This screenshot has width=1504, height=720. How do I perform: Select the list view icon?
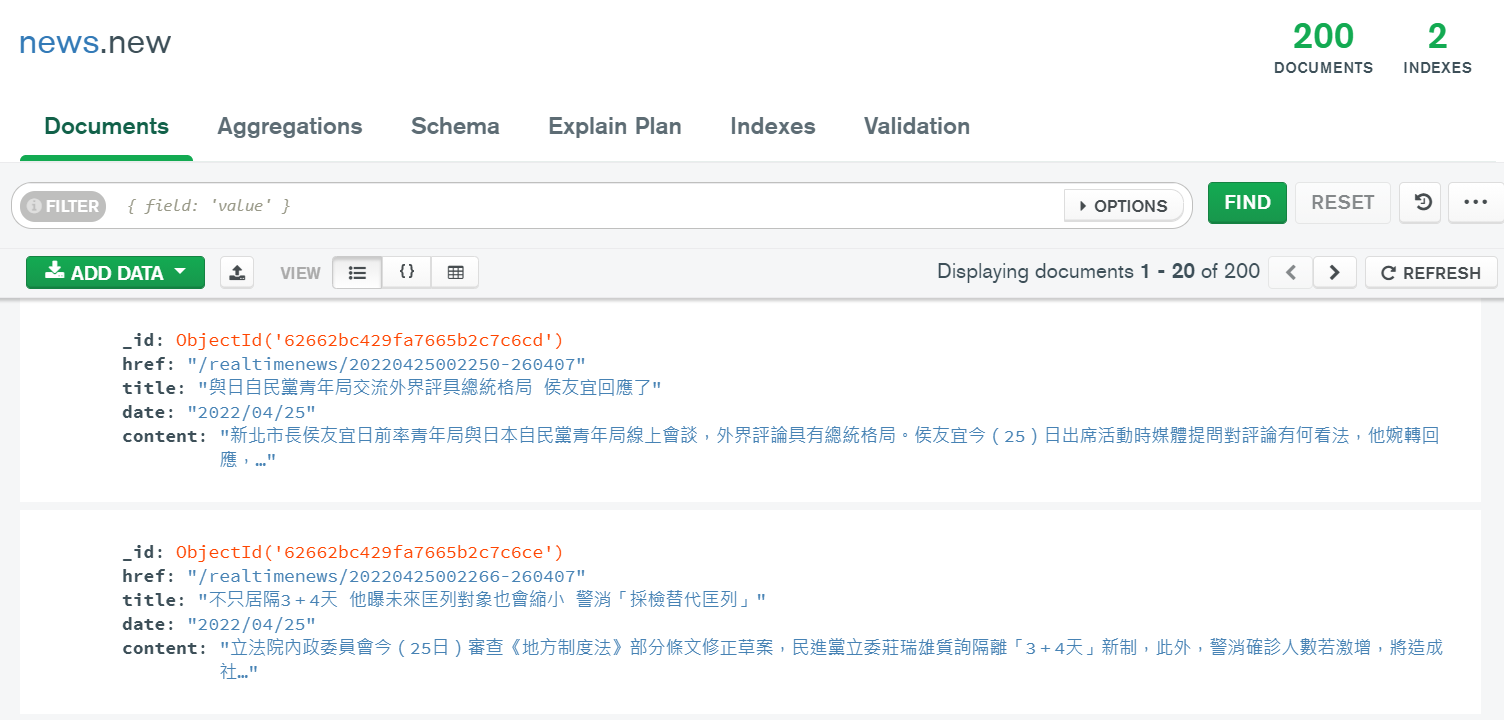pos(357,271)
